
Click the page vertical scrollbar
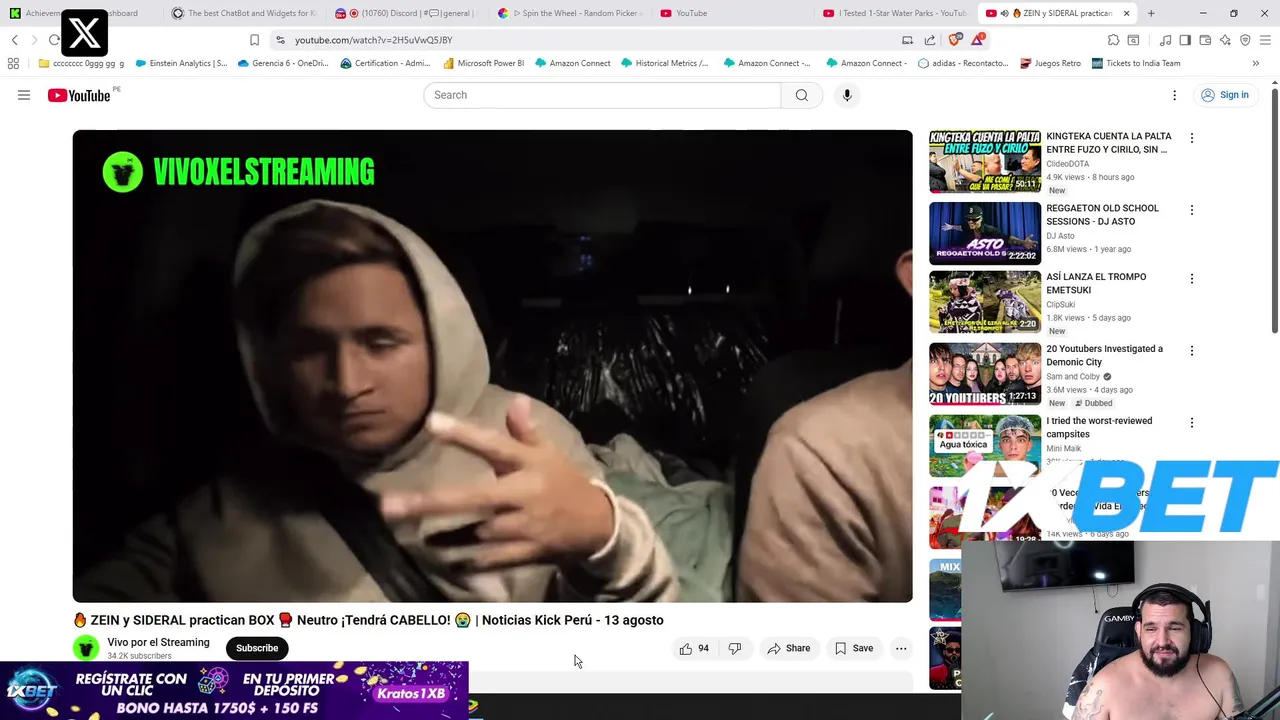click(1274, 210)
